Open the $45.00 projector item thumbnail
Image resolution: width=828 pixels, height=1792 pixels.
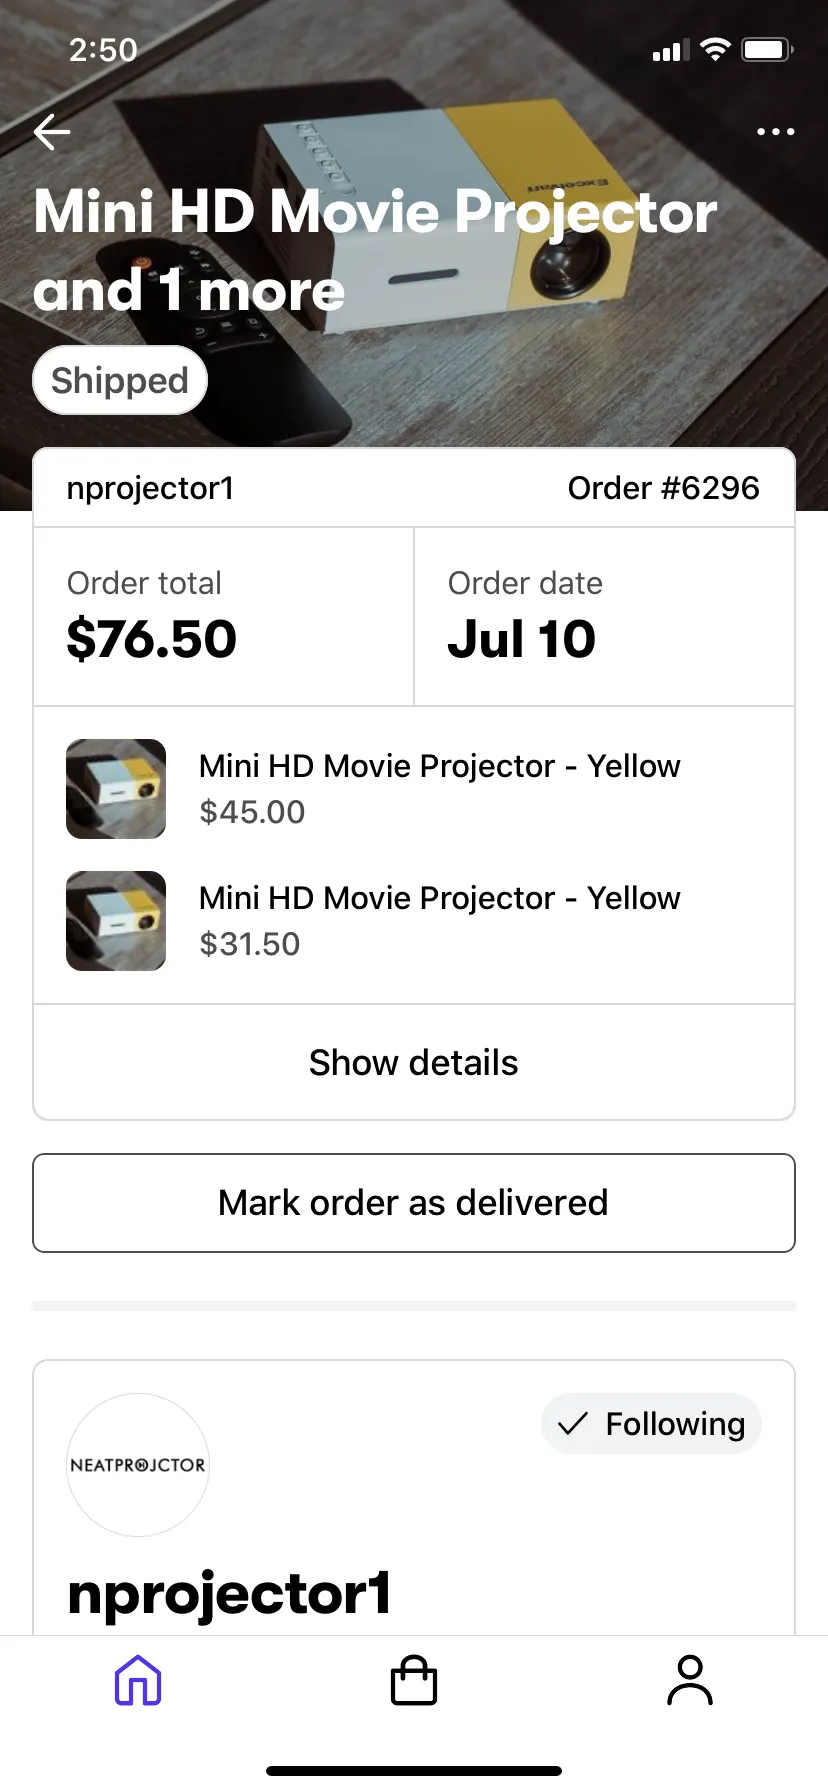pos(116,789)
